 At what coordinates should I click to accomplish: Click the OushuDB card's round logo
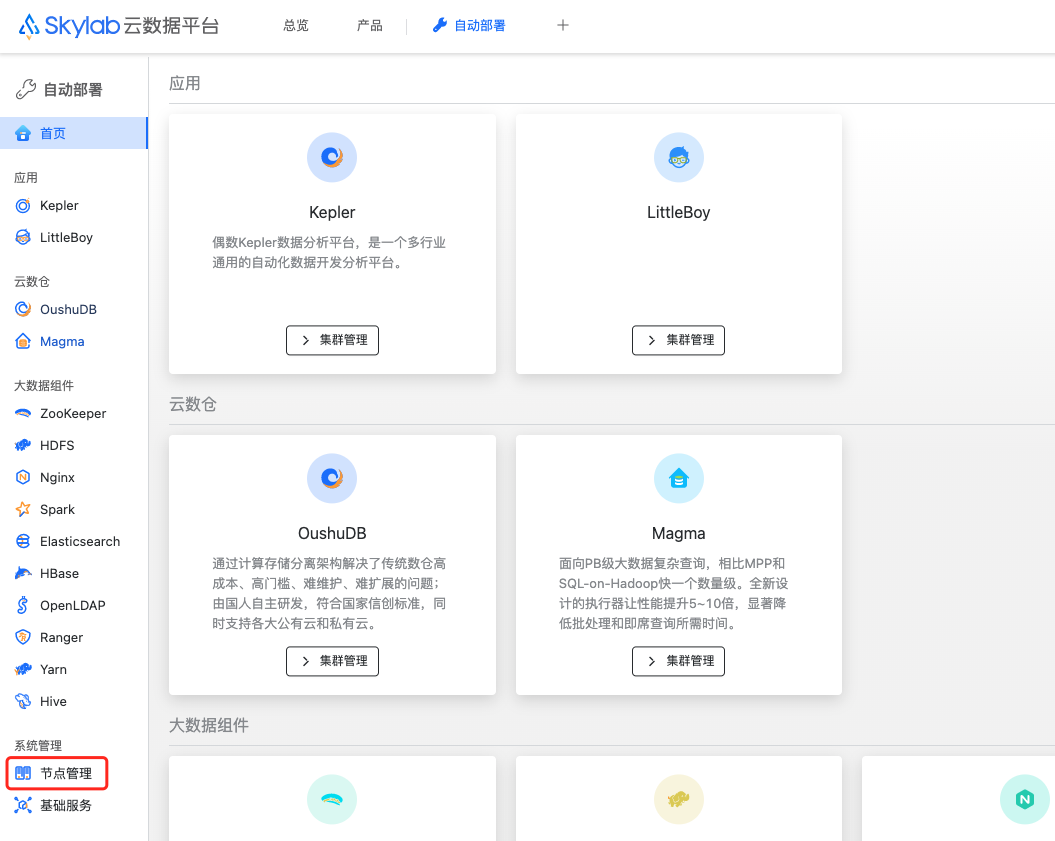click(x=332, y=478)
